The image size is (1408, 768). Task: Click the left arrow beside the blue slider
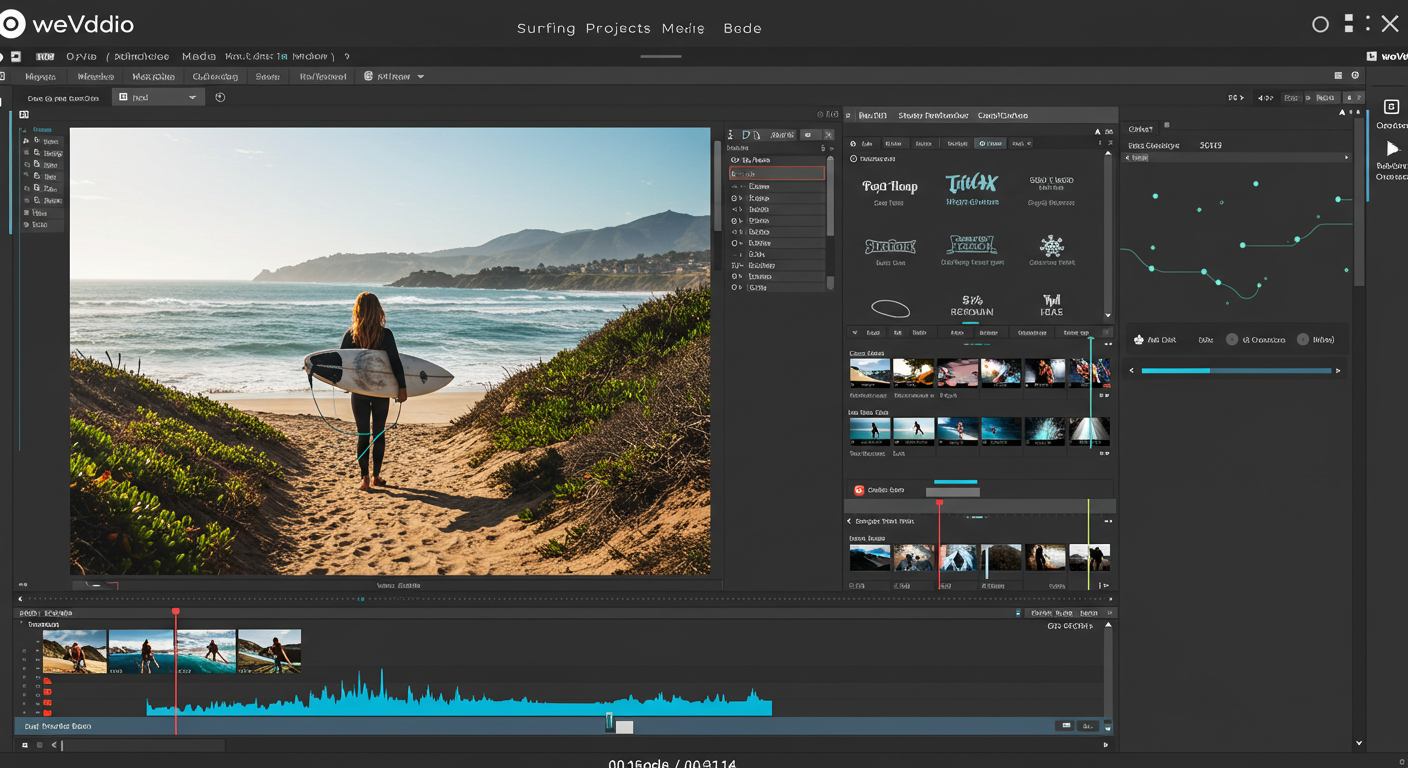[x=1132, y=370]
